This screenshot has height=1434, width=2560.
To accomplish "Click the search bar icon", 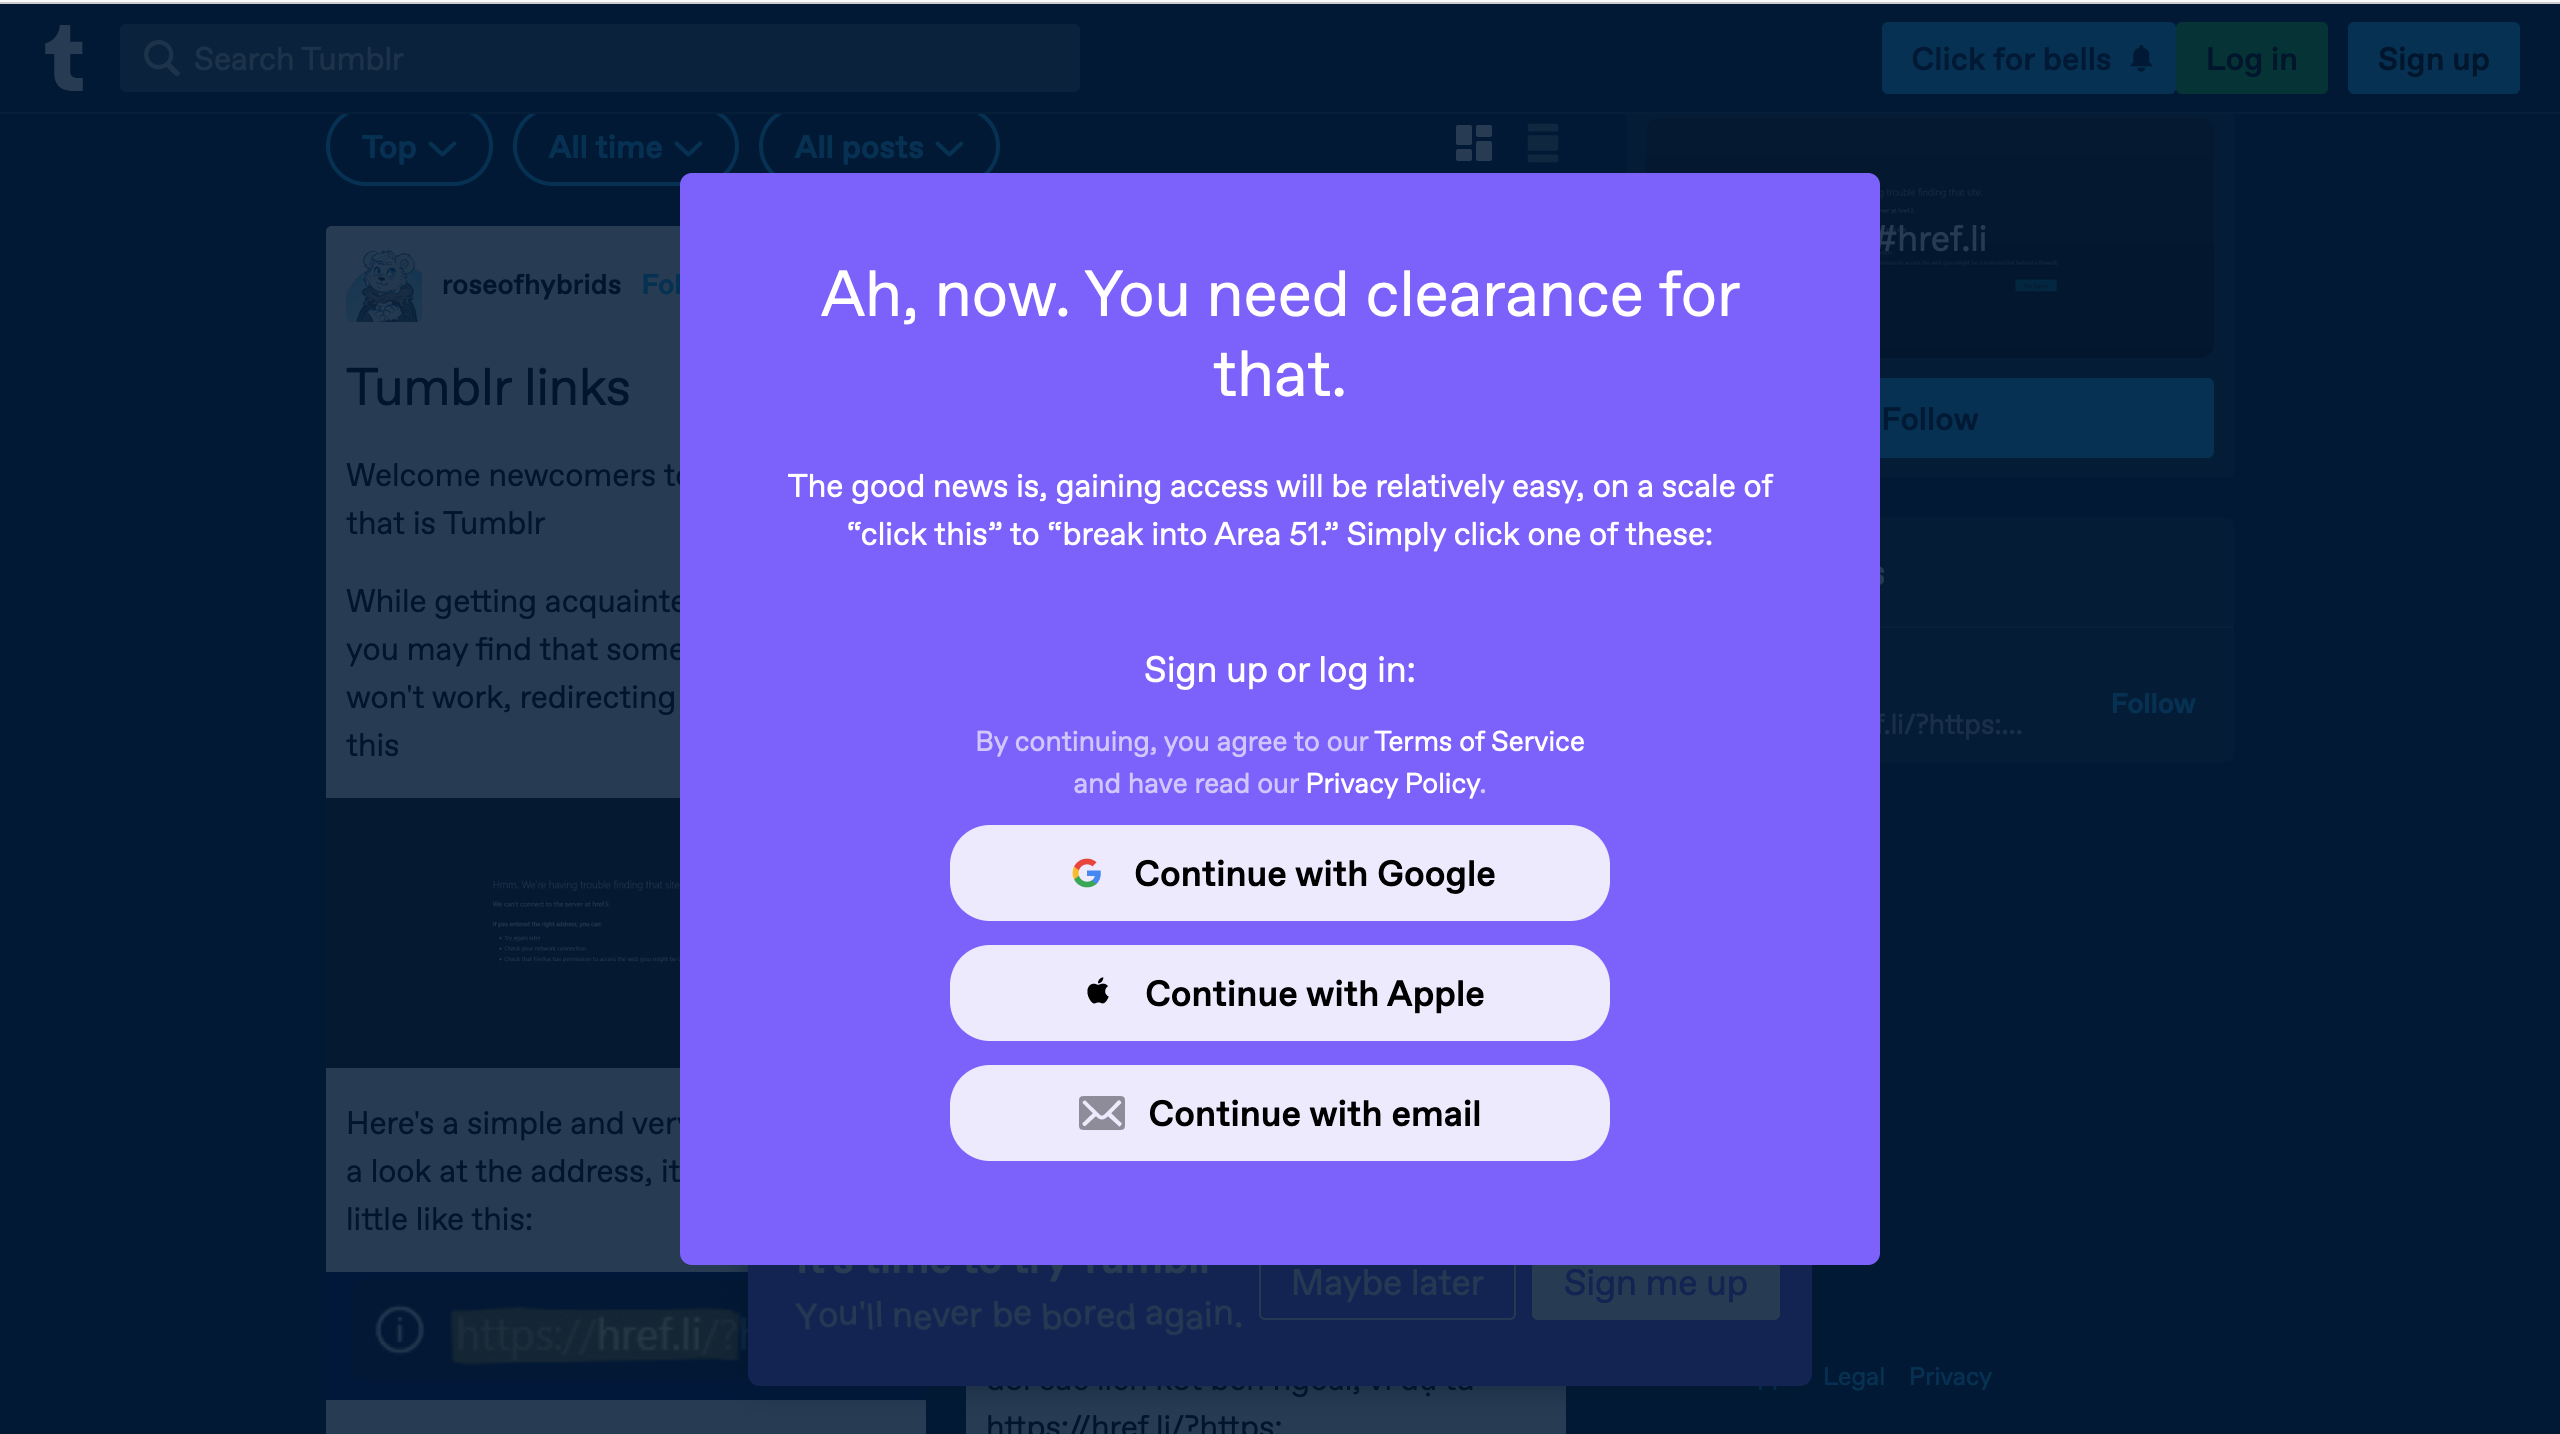I will [160, 58].
